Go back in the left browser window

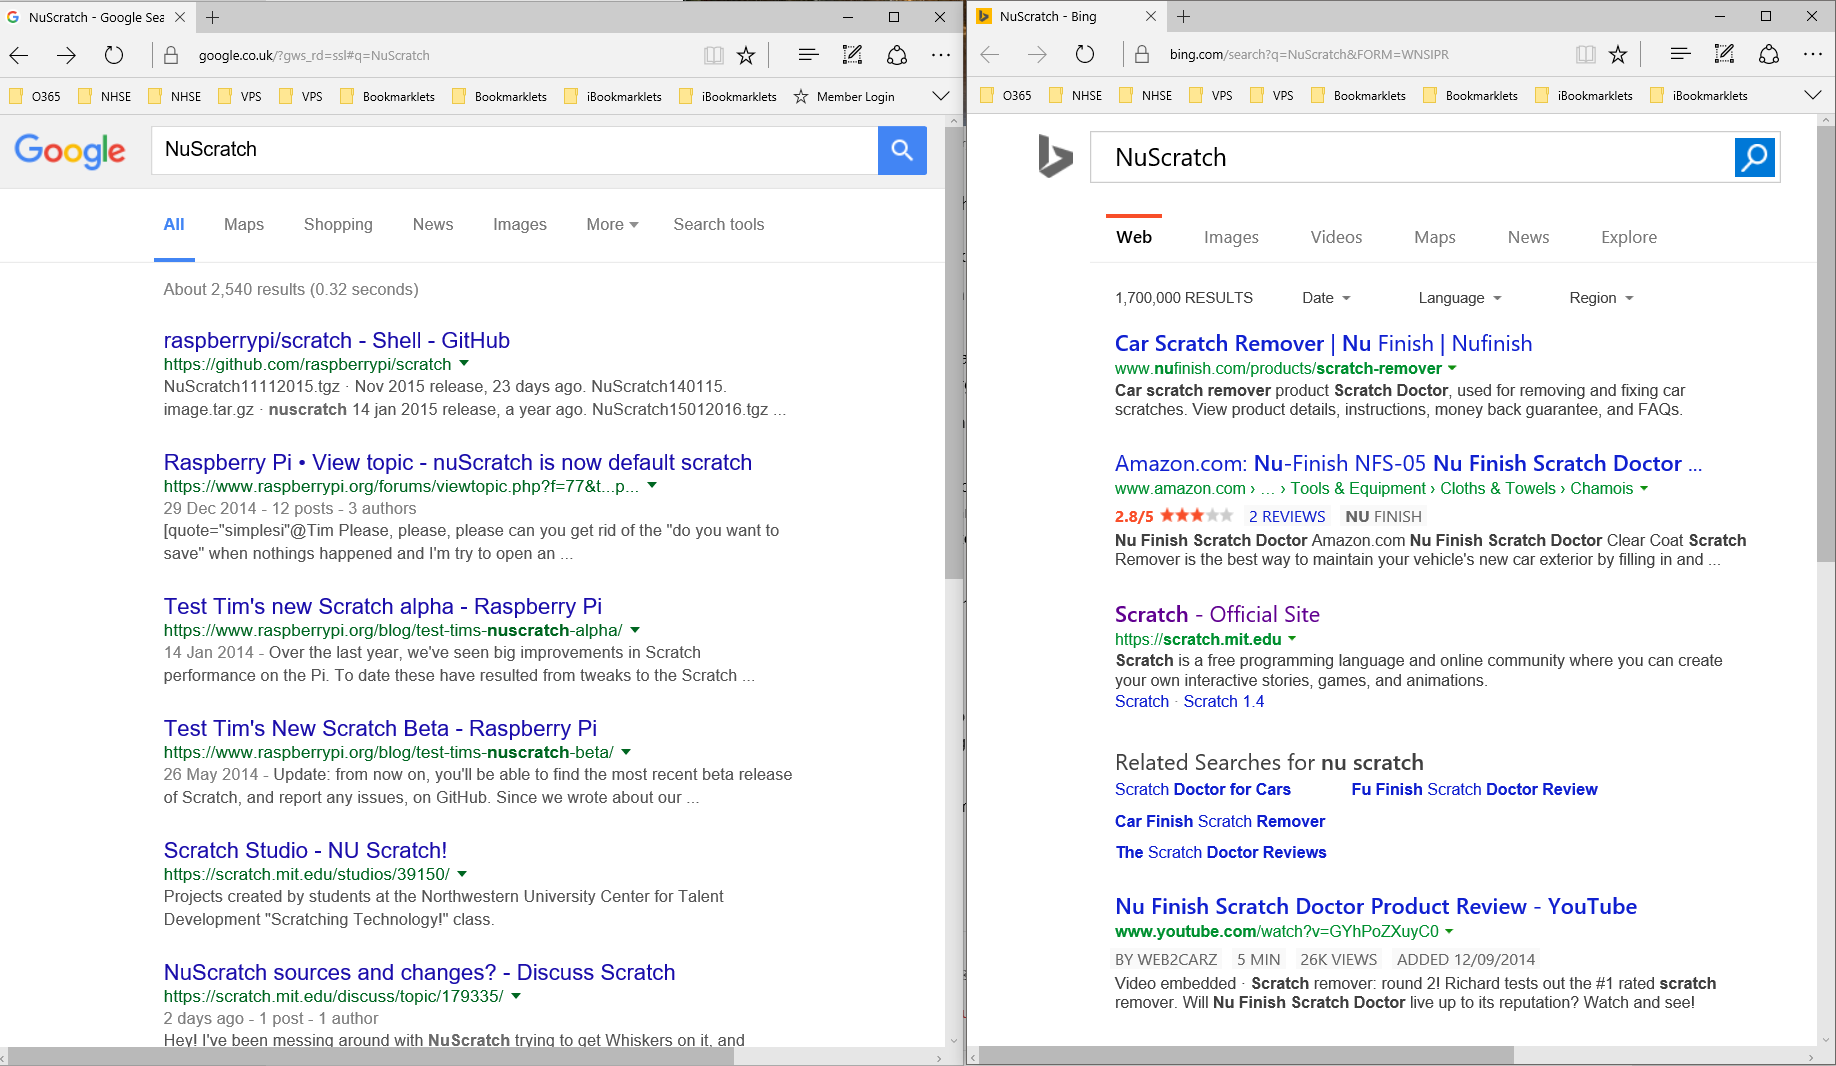click(x=19, y=55)
